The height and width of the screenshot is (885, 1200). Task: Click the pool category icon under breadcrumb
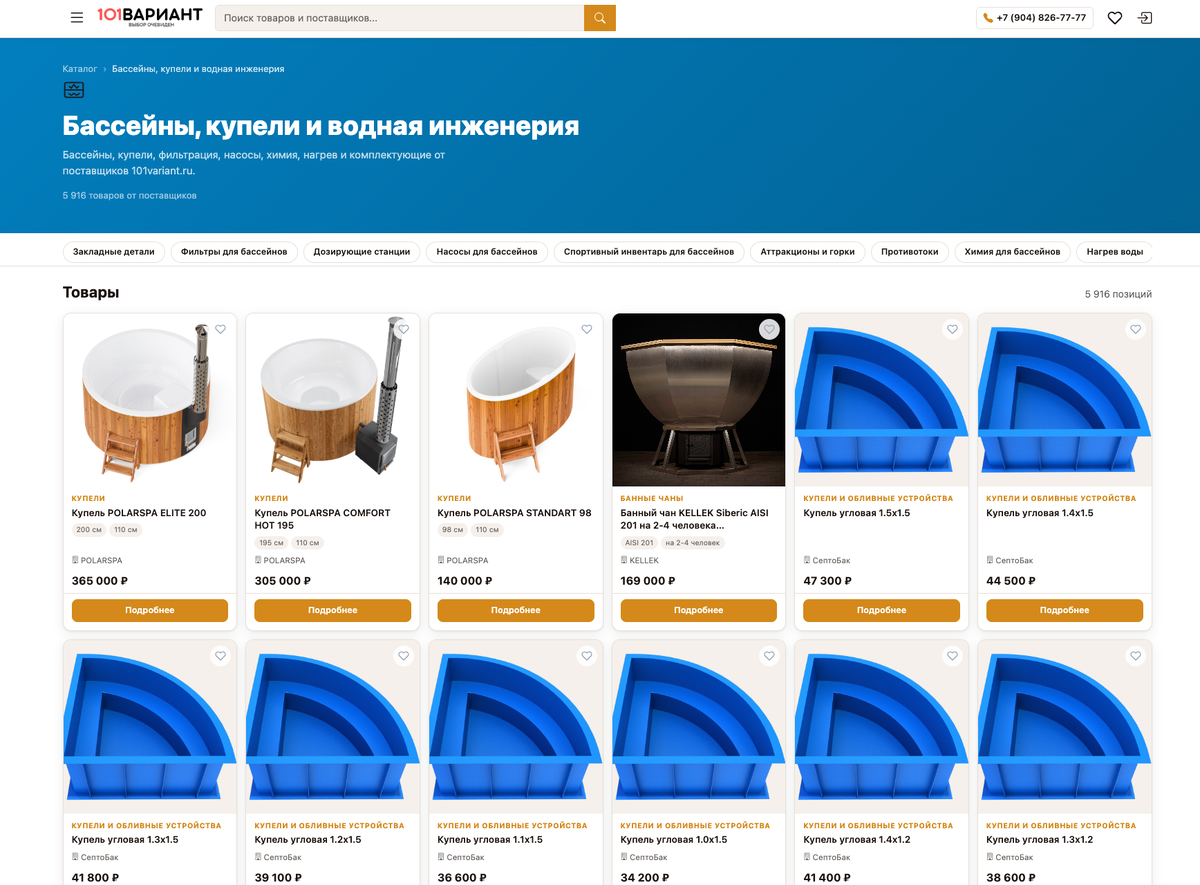[x=73, y=90]
